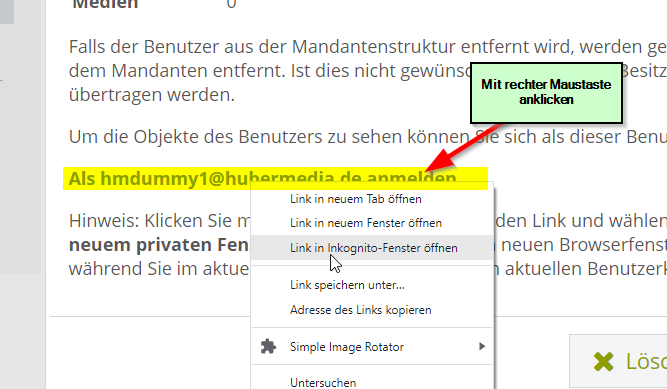
Task: Expand Simple Image Rotator submenu arrow
Action: pyautogui.click(x=482, y=346)
